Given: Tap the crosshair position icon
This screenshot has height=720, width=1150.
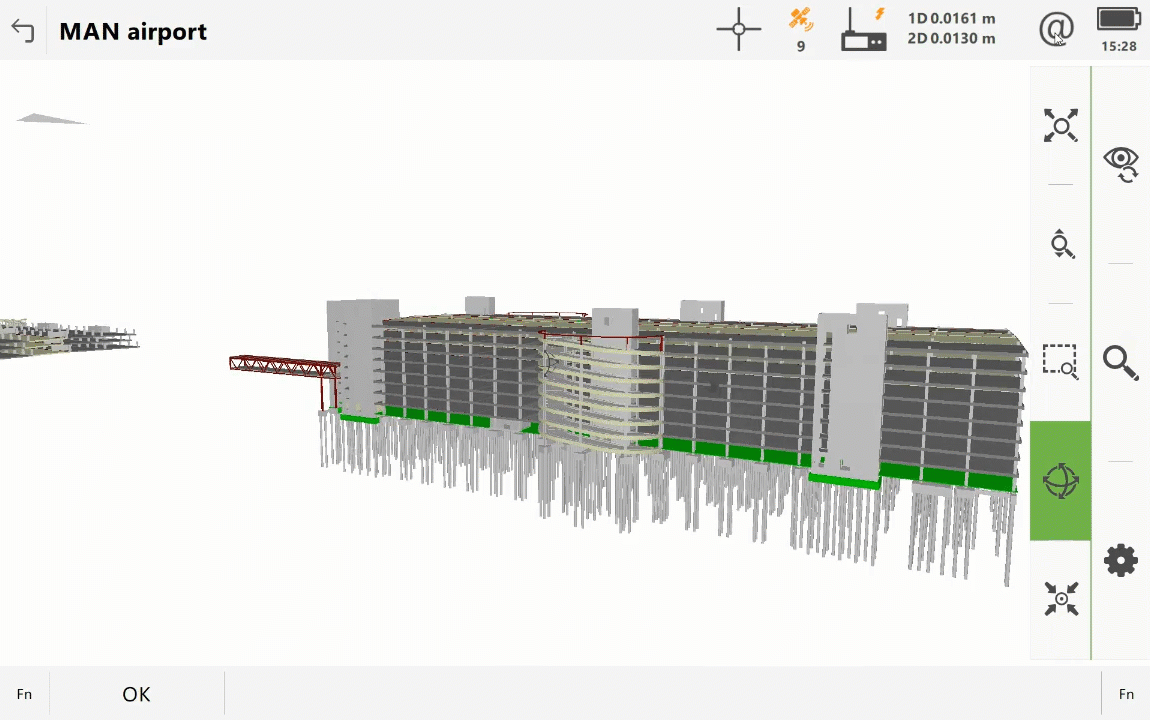Looking at the screenshot, I should pos(739,29).
